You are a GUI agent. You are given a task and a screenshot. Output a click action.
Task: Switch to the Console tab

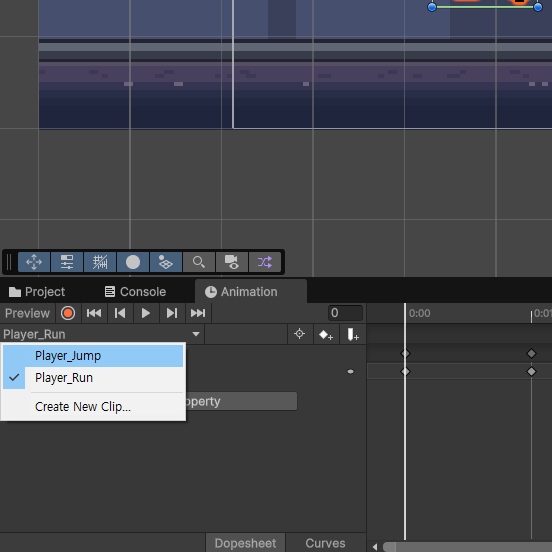coord(136,291)
